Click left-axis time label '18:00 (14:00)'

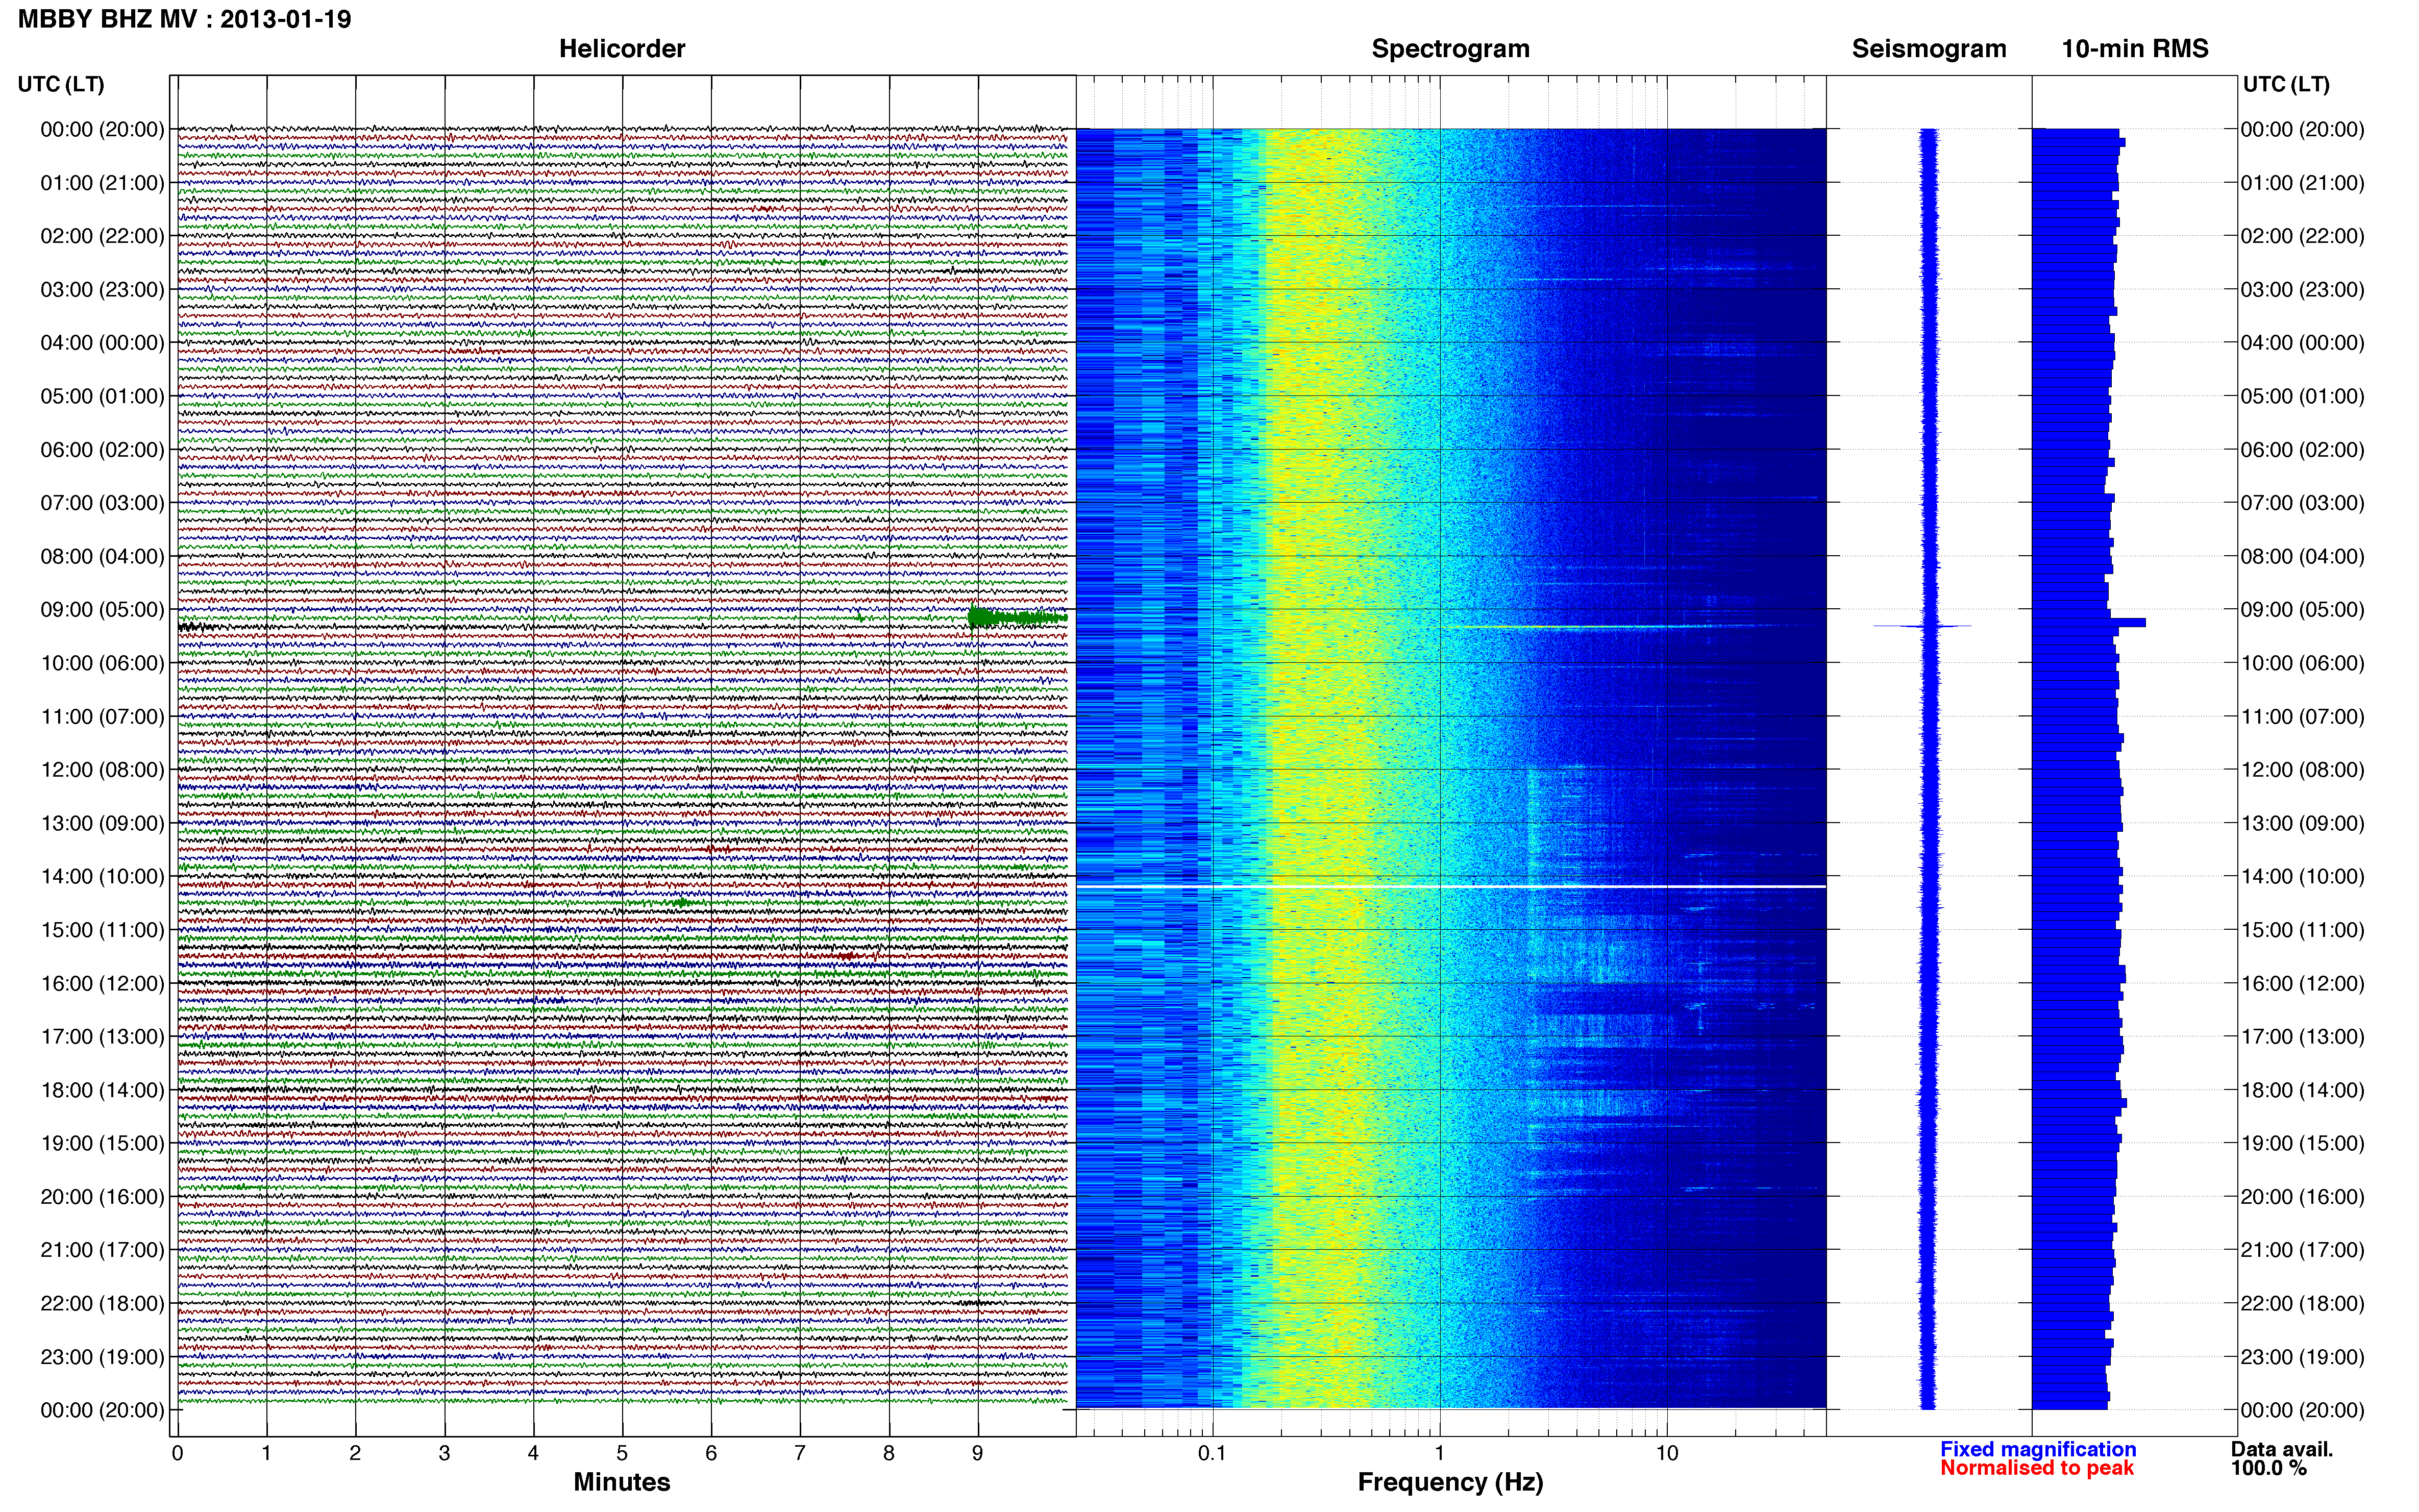(102, 1090)
